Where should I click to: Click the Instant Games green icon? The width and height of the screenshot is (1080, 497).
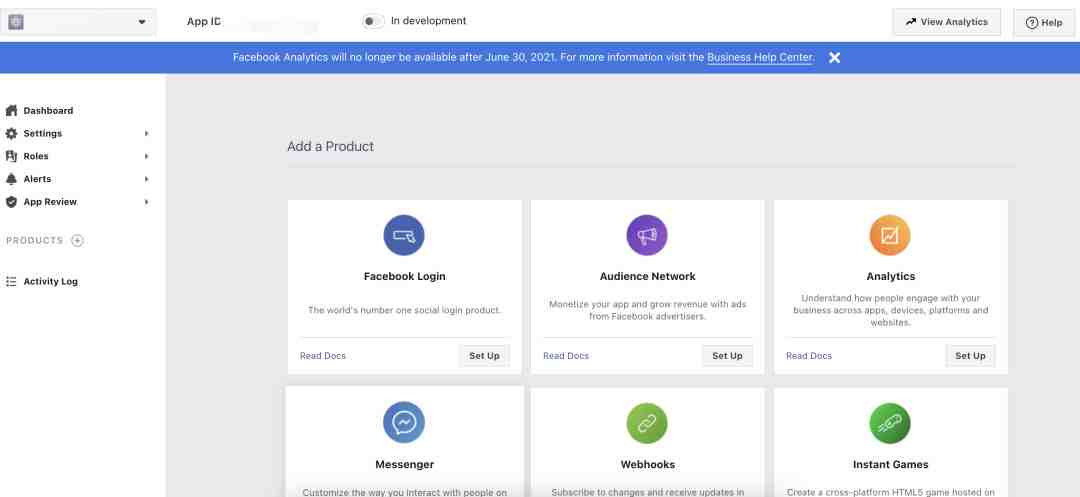point(890,423)
